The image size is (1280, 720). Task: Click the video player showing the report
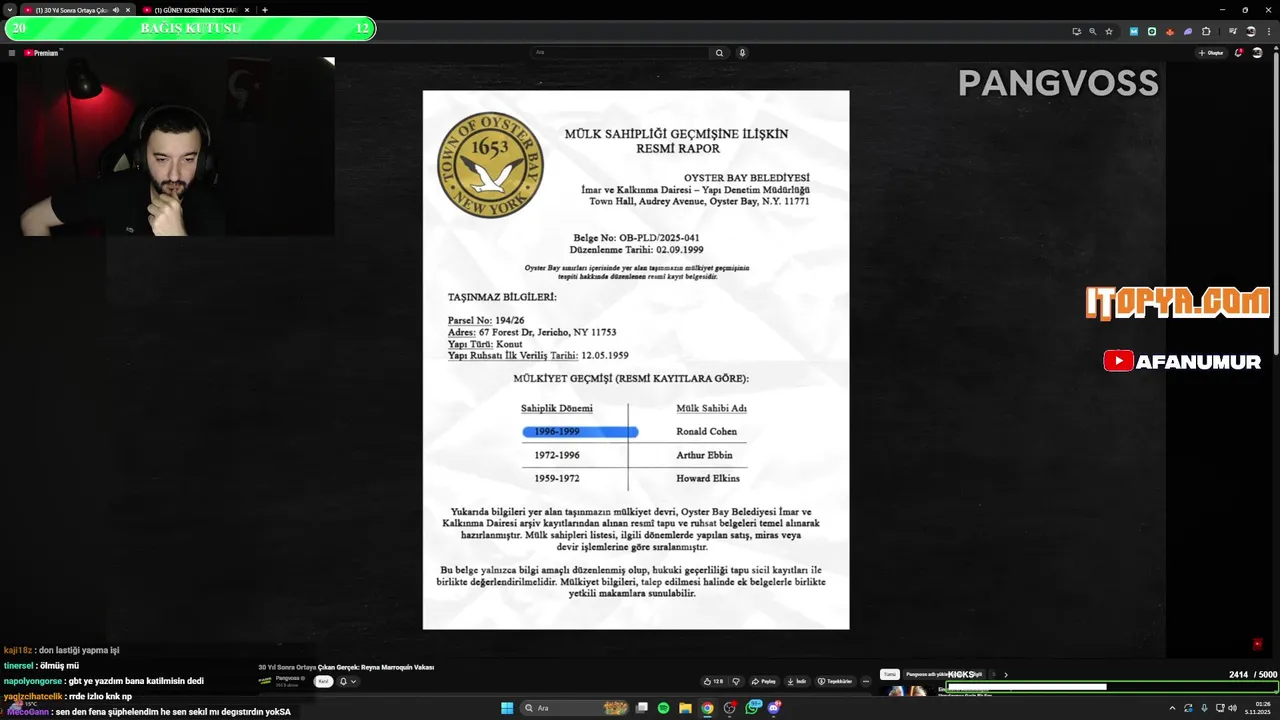tap(636, 360)
